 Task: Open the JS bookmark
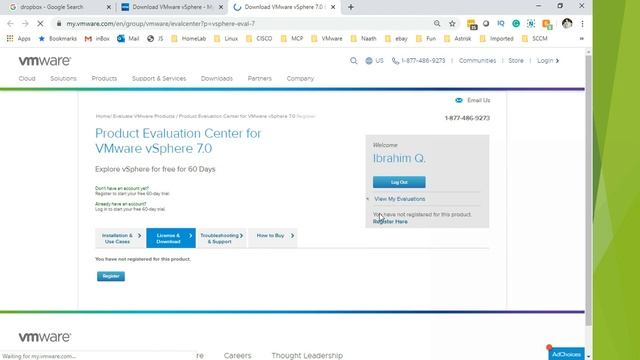[156, 38]
